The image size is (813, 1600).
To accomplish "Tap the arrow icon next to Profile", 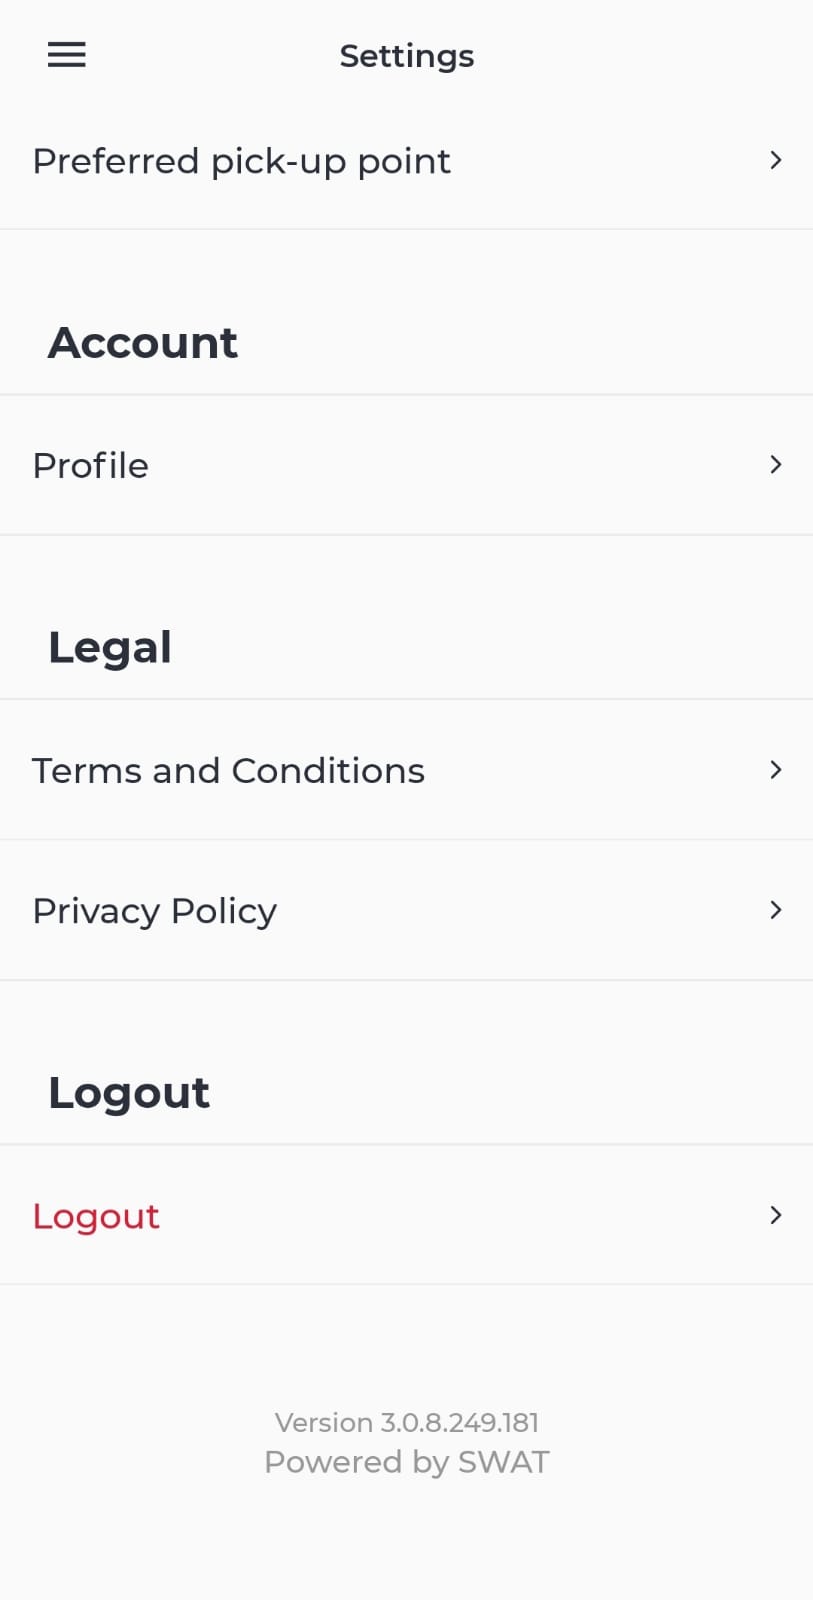I will (775, 464).
